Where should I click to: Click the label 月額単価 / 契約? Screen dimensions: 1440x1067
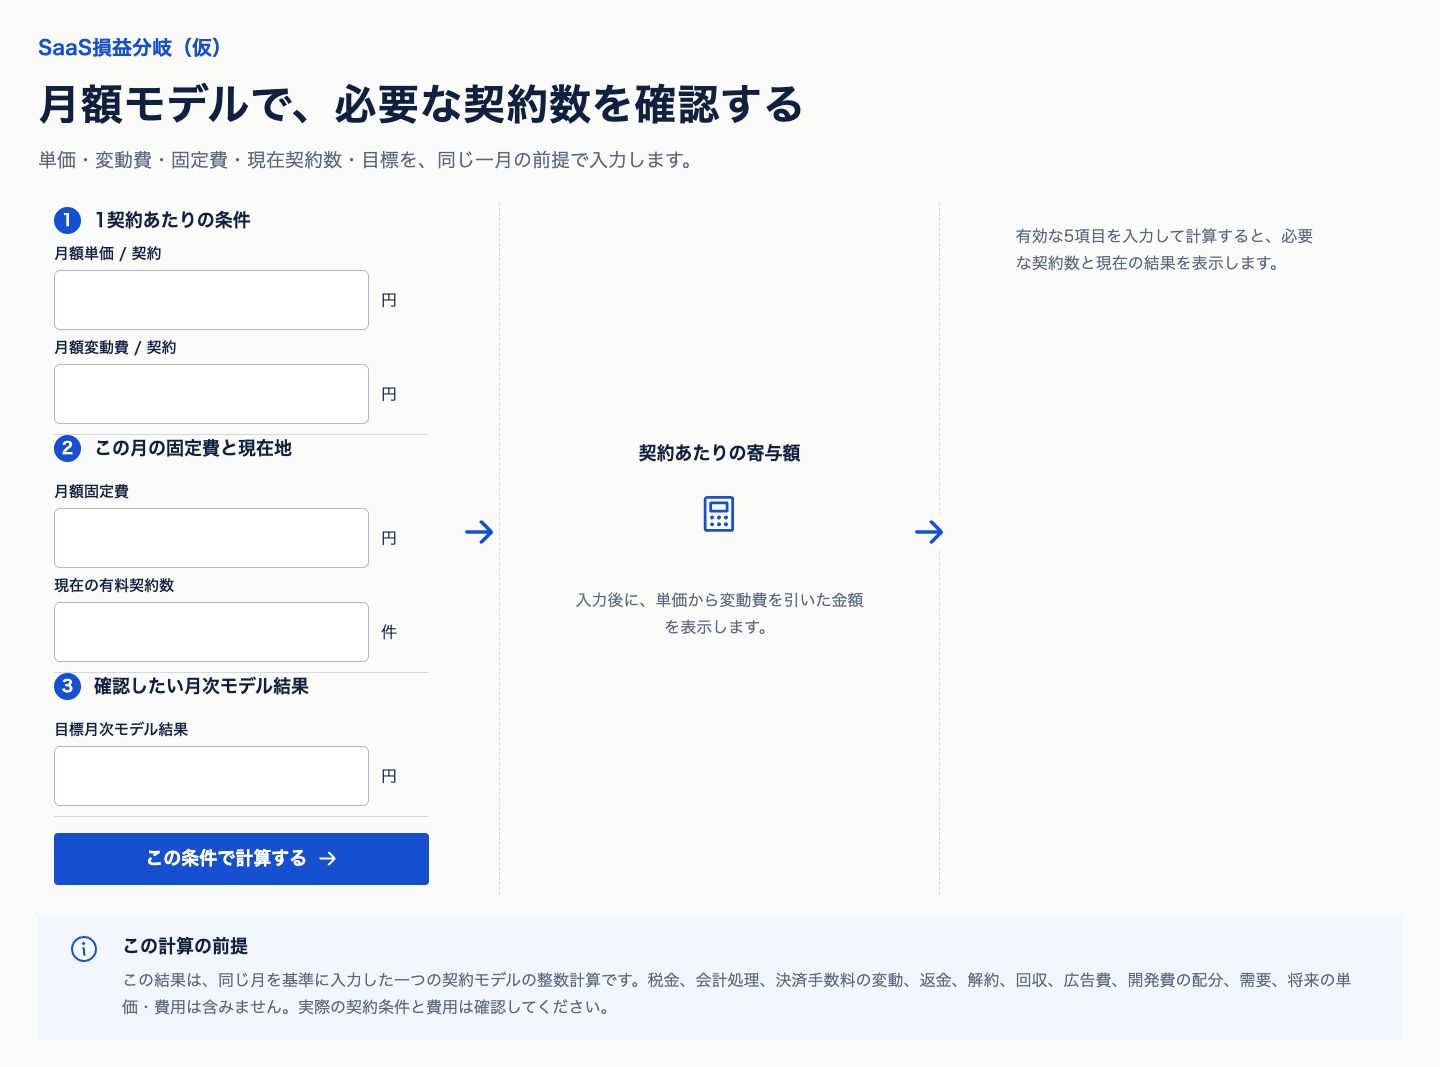click(108, 254)
